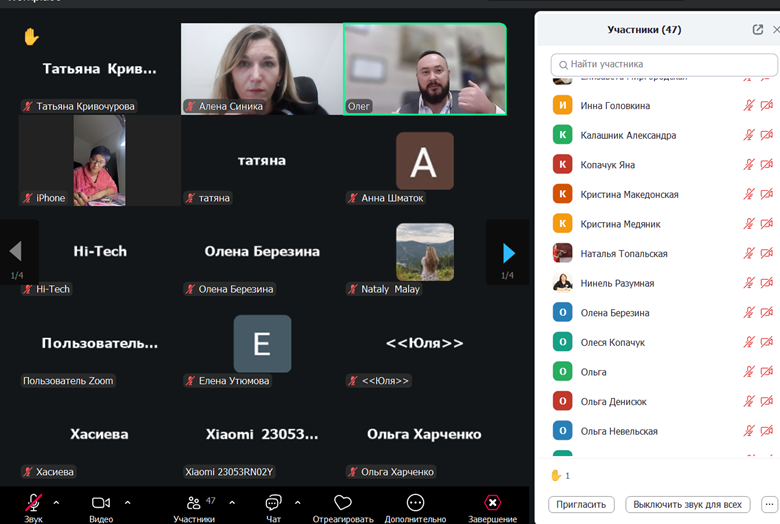780x524 pixels.
Task: Toggle the camera icon beside Ольга Денисюк
Action: pos(767,402)
